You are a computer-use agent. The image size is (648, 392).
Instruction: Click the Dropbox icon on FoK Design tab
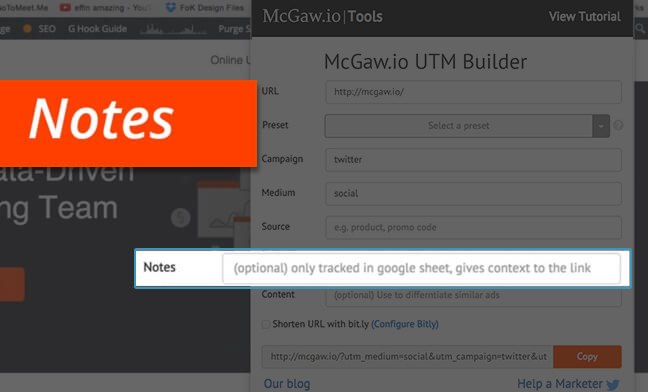pos(171,7)
